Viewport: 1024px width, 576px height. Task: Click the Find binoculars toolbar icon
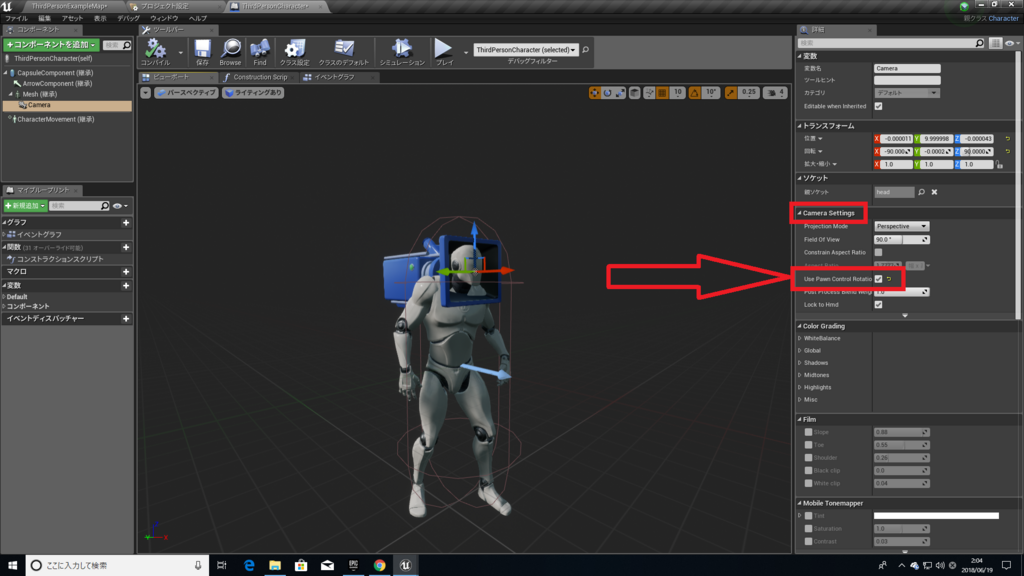pyautogui.click(x=260, y=51)
